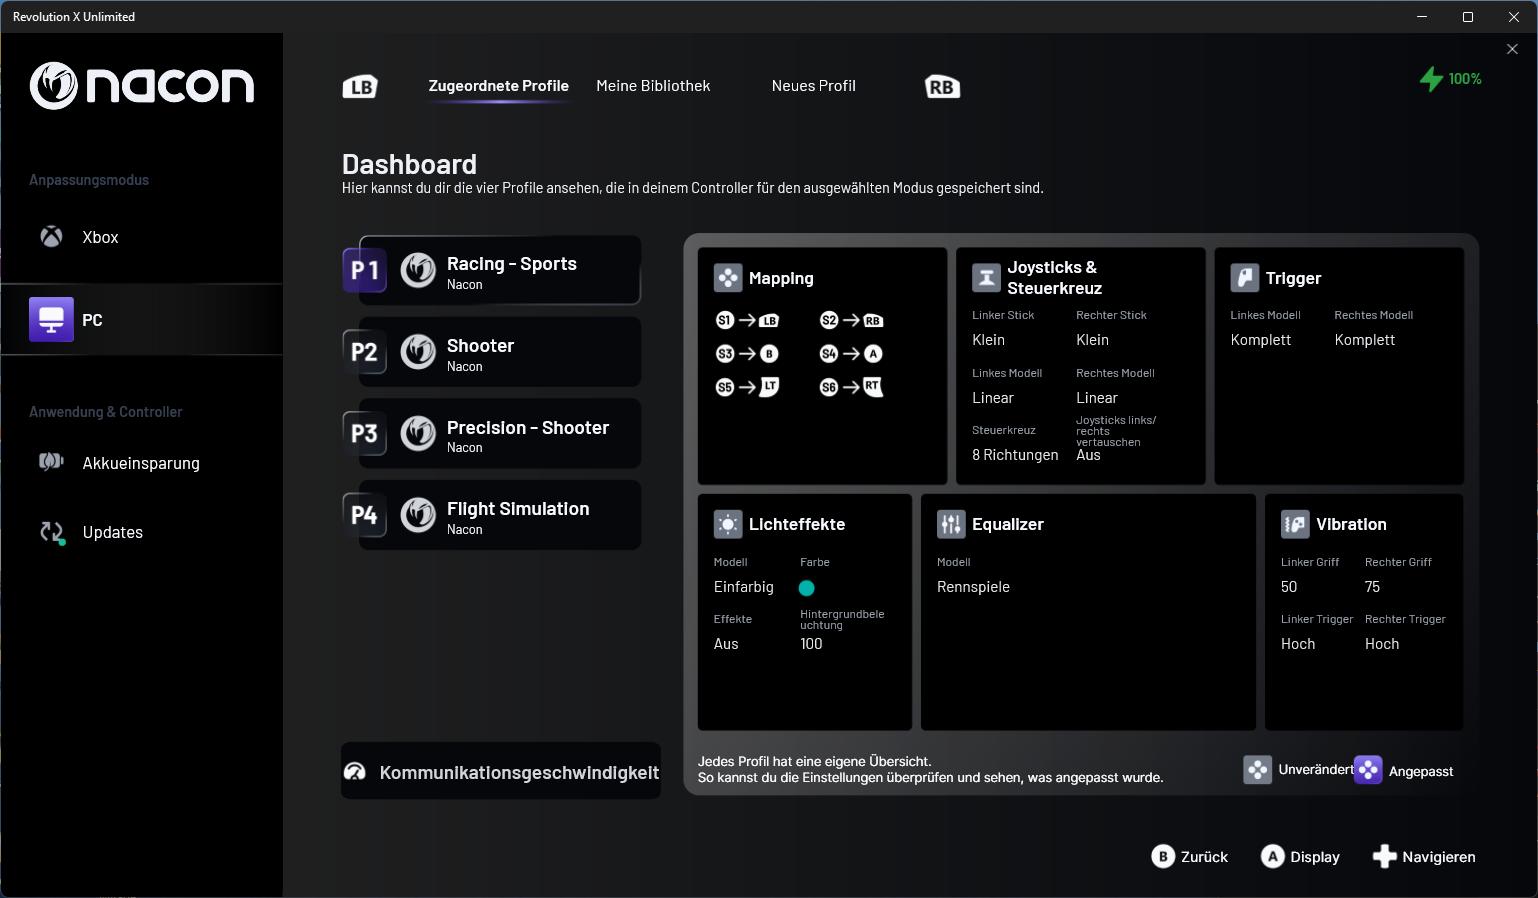The width and height of the screenshot is (1538, 898).
Task: Select the P4 Flight Simulation profile
Action: coord(500,516)
